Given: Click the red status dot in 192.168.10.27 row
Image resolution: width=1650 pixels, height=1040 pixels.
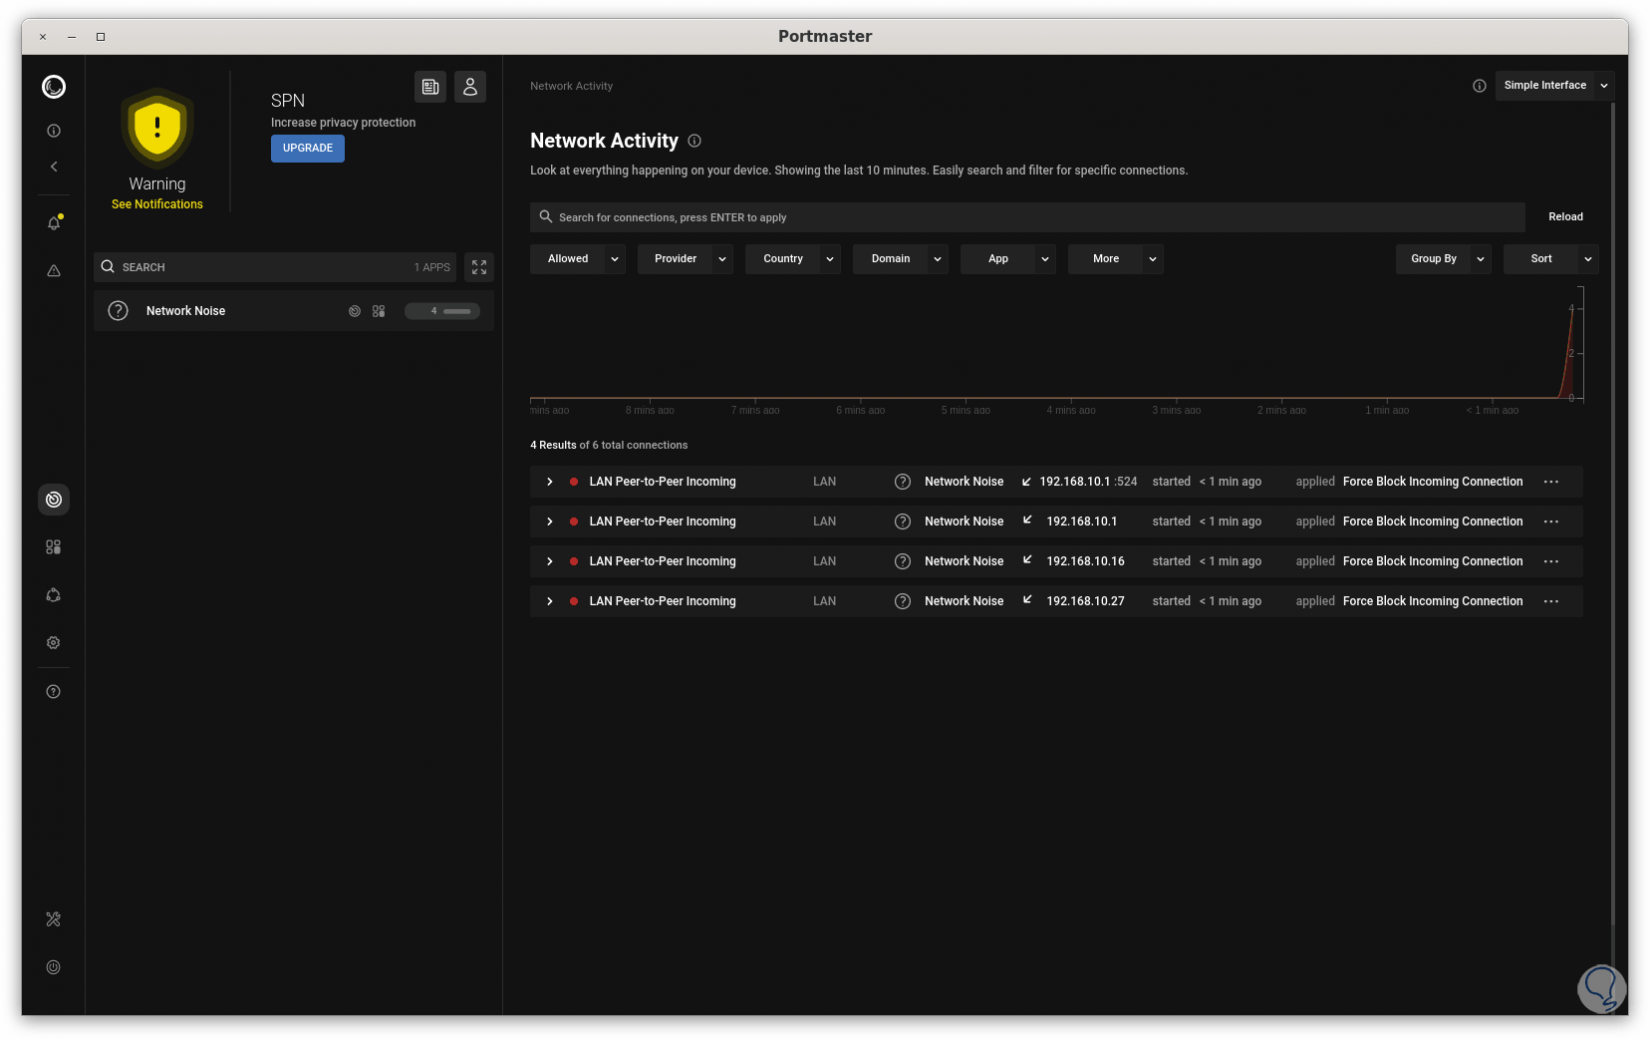Looking at the screenshot, I should click(574, 602).
